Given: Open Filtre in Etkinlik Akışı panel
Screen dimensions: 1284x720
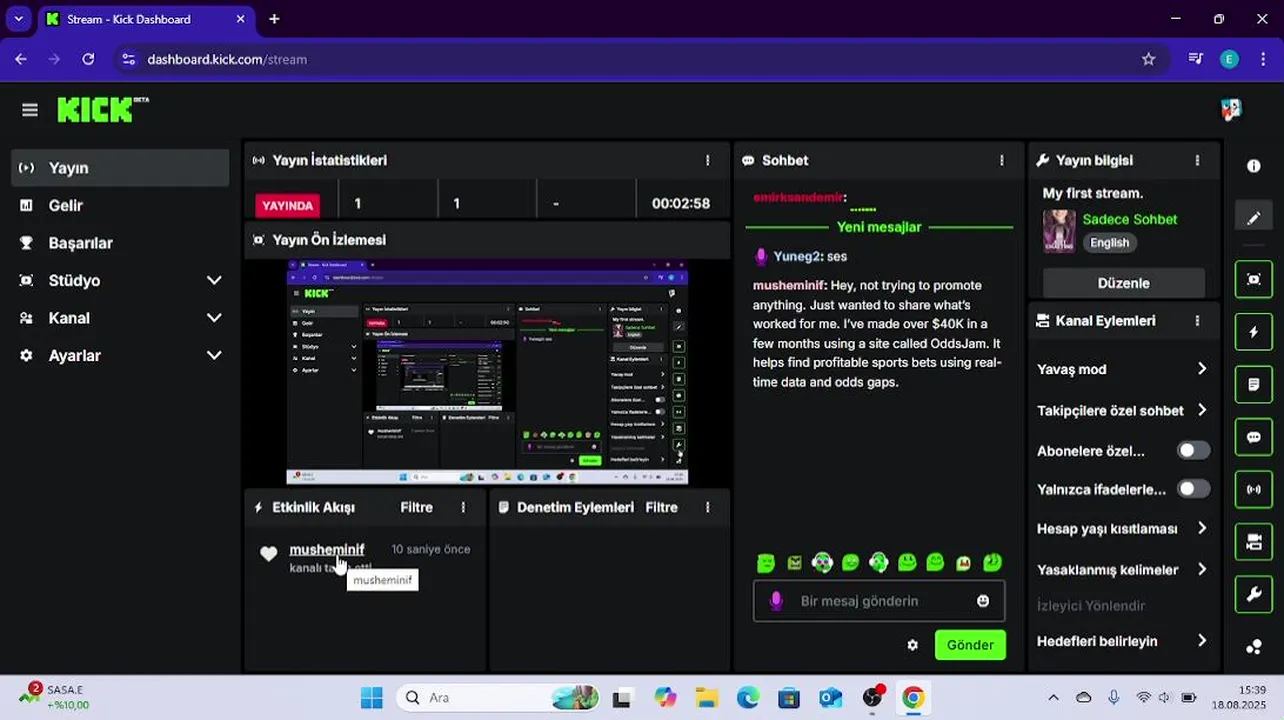Looking at the screenshot, I should [x=416, y=508].
